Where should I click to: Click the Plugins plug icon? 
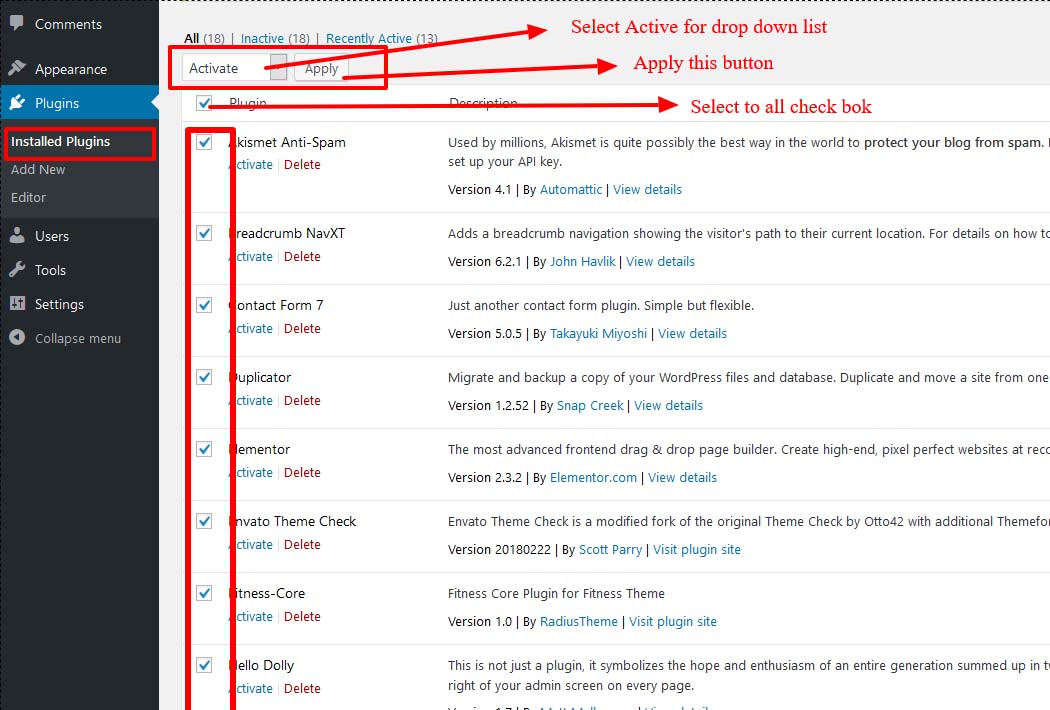[17, 102]
